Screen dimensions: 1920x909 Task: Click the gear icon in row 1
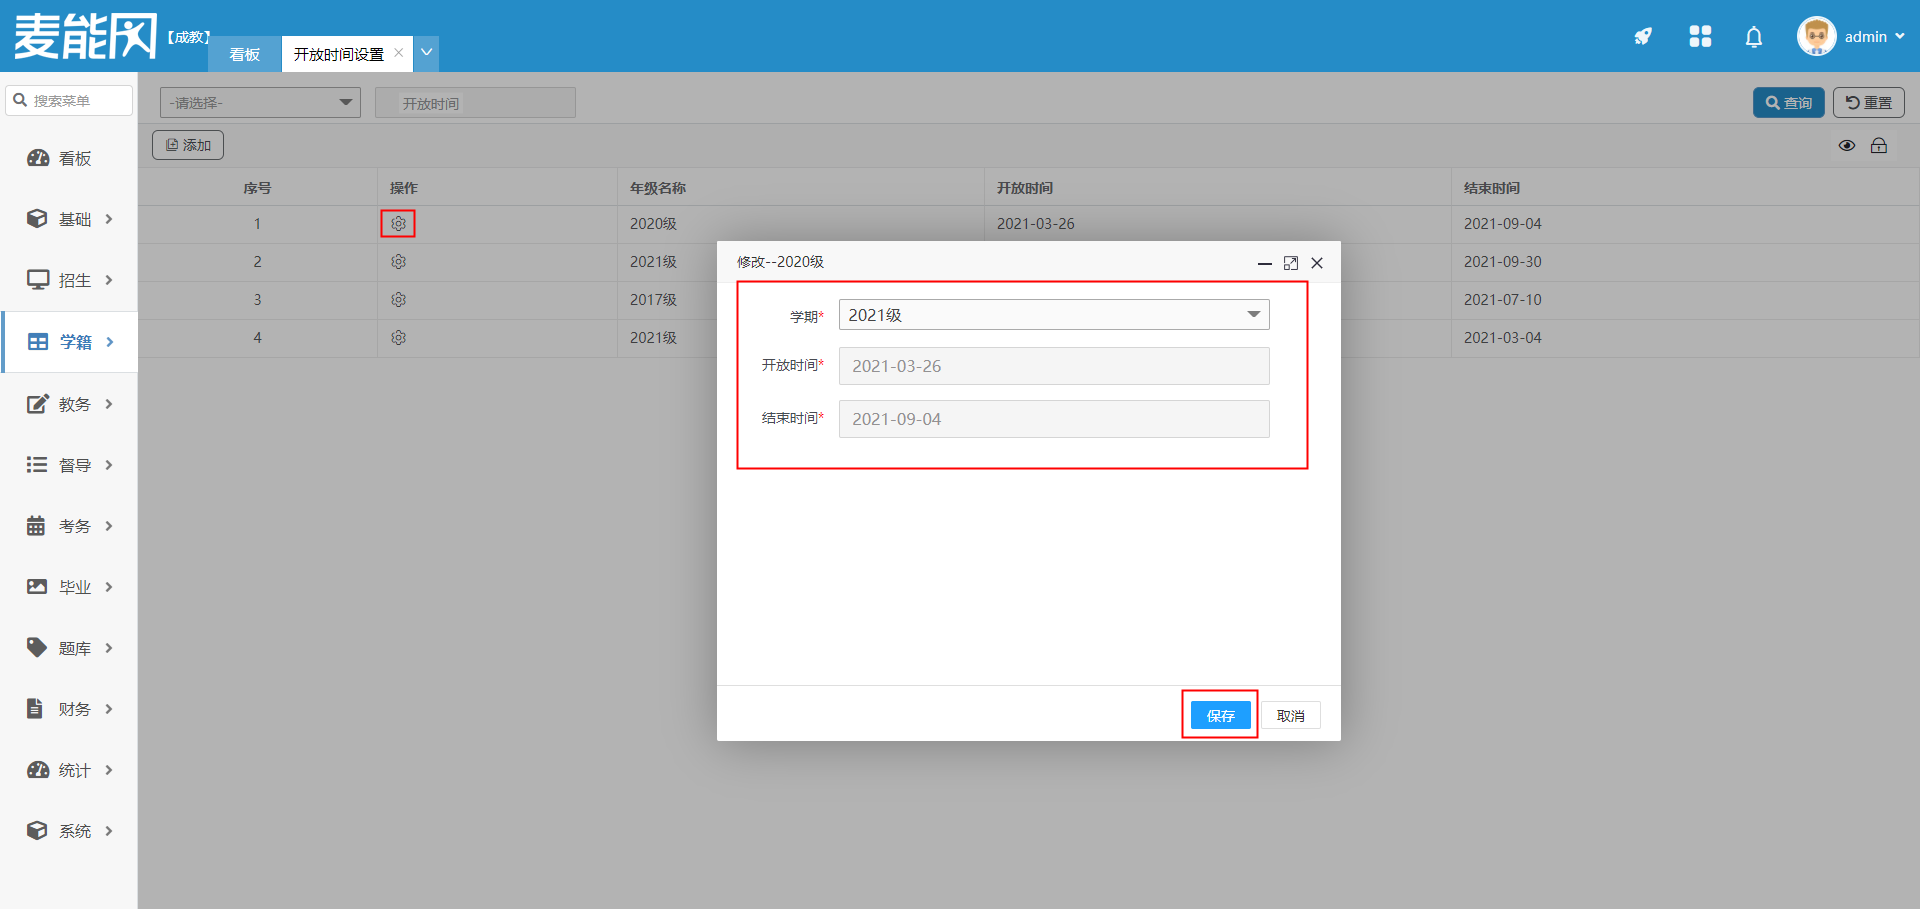(398, 224)
